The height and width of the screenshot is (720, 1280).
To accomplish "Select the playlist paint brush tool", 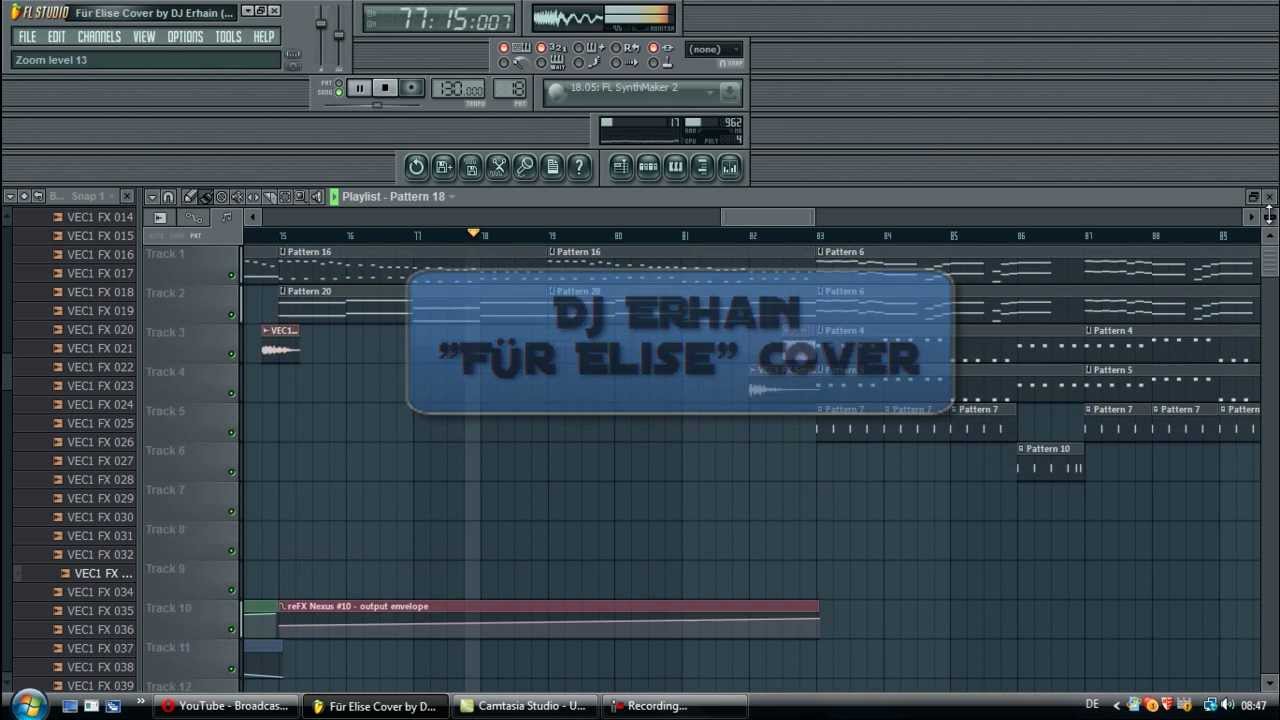I will coord(205,197).
